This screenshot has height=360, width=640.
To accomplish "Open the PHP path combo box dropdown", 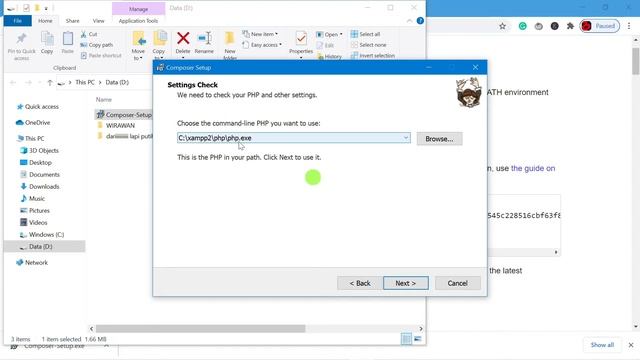I will pyautogui.click(x=406, y=138).
